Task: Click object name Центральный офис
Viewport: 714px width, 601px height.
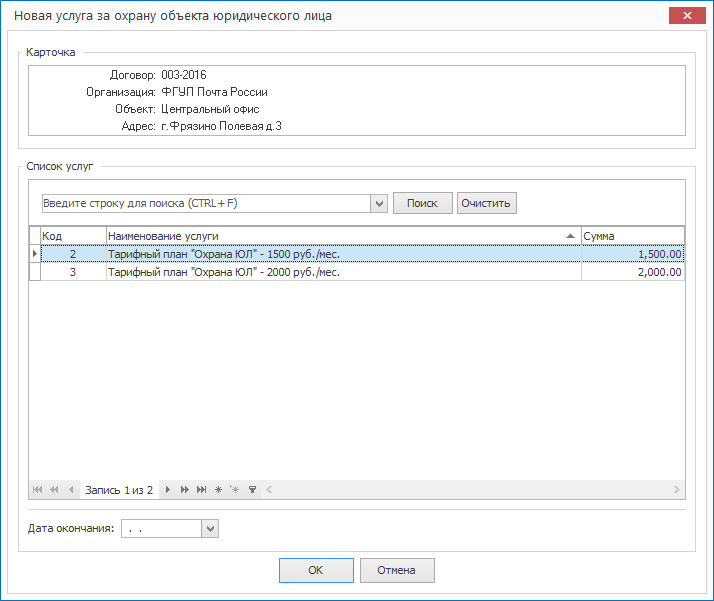Action: [210, 109]
